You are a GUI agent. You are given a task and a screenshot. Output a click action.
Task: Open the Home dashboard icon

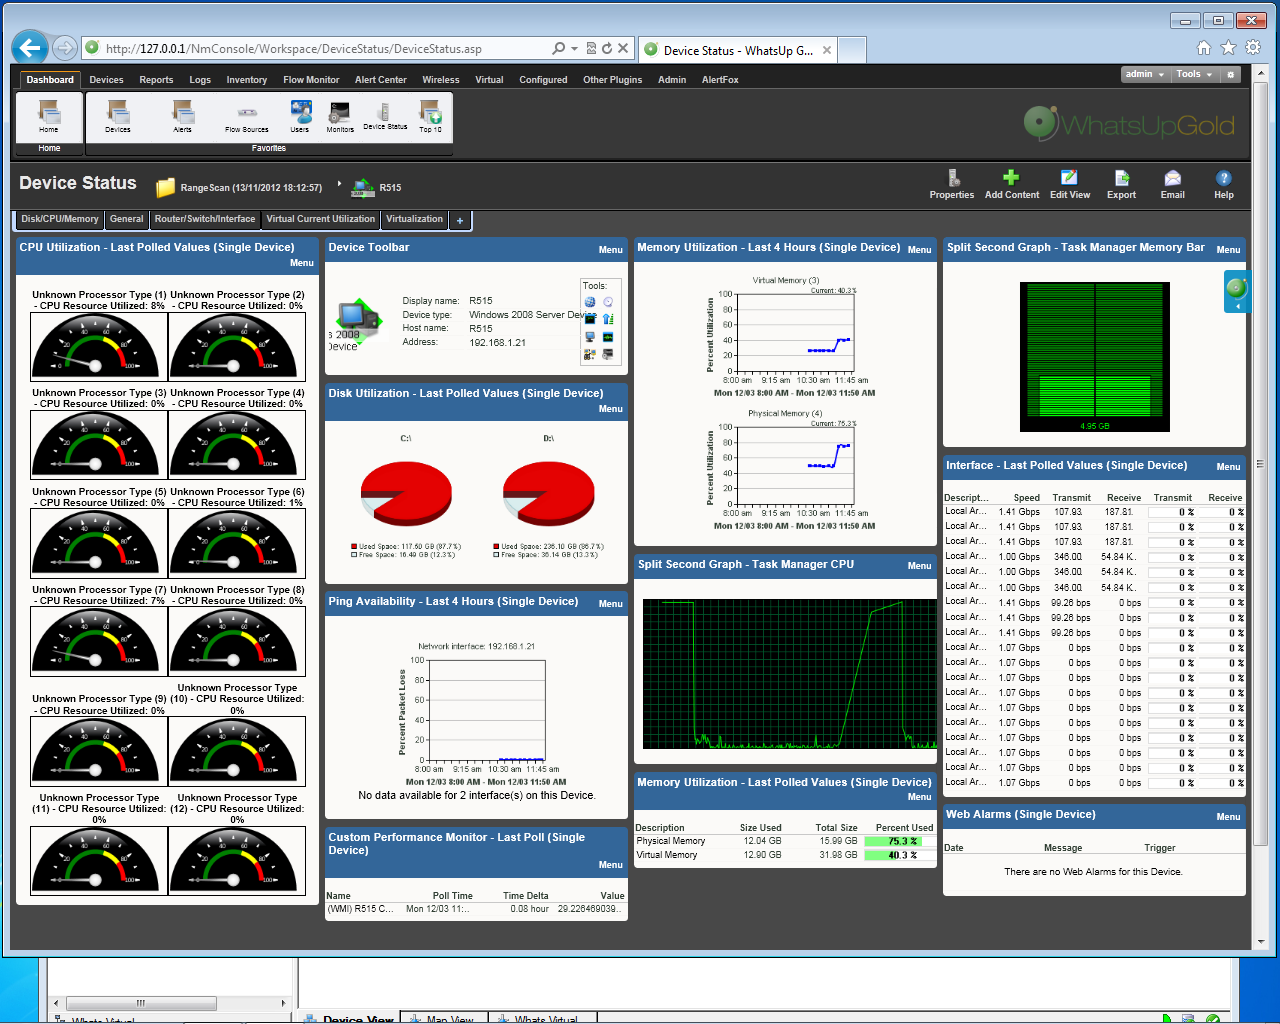[49, 116]
